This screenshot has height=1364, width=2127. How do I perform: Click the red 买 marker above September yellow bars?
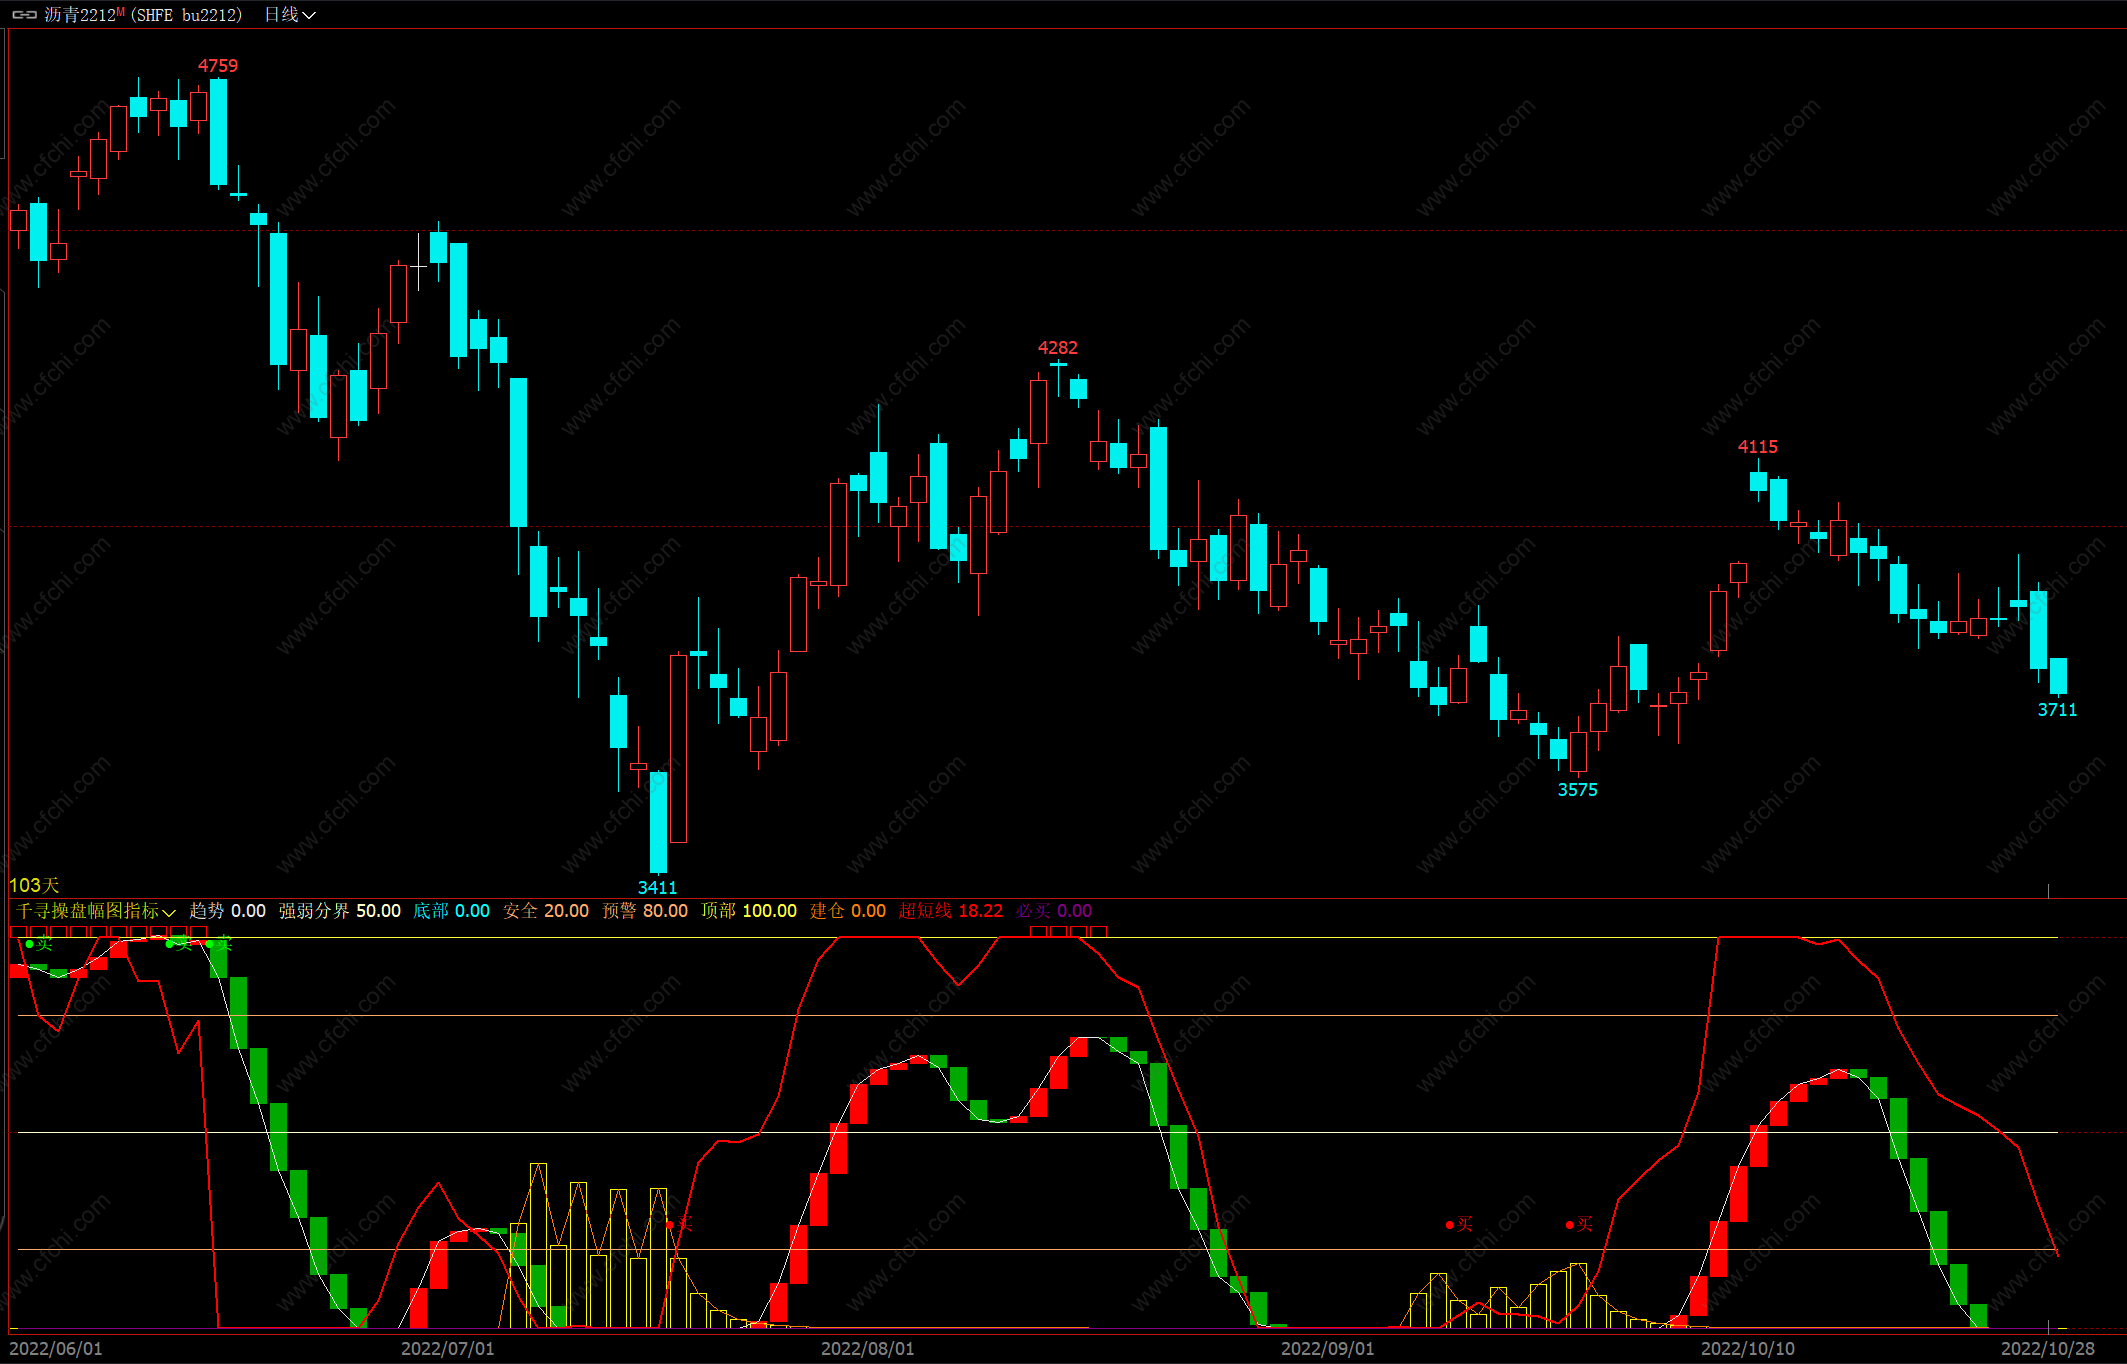tap(1459, 1224)
